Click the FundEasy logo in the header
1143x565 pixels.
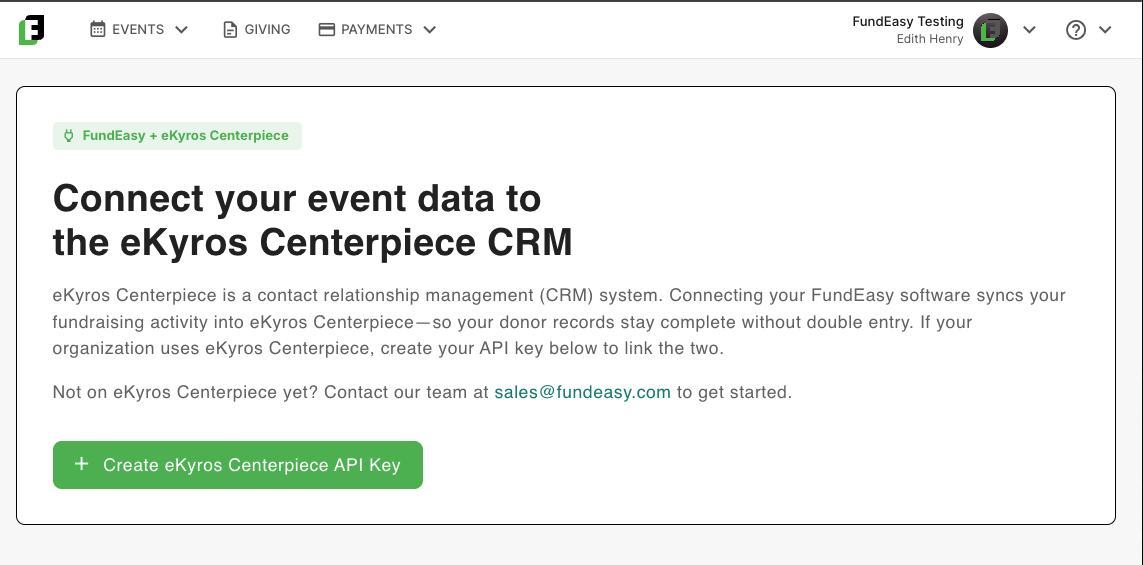[x=31, y=30]
